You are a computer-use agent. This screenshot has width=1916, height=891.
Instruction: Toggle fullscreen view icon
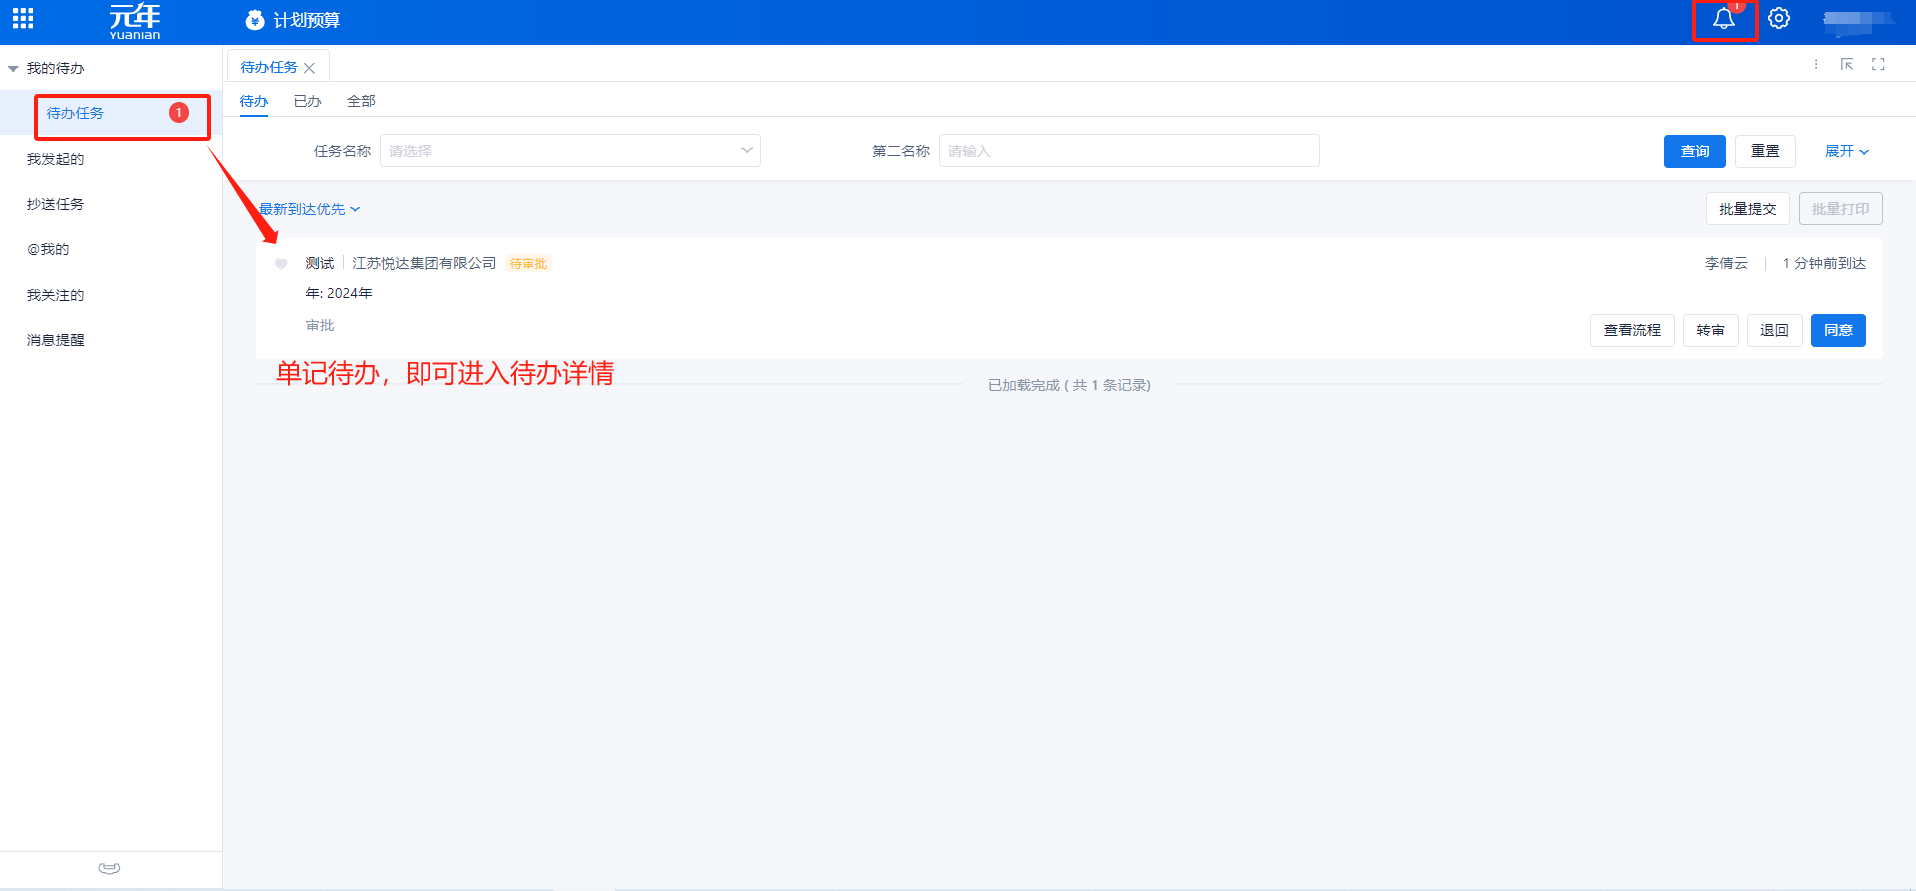tap(1878, 64)
